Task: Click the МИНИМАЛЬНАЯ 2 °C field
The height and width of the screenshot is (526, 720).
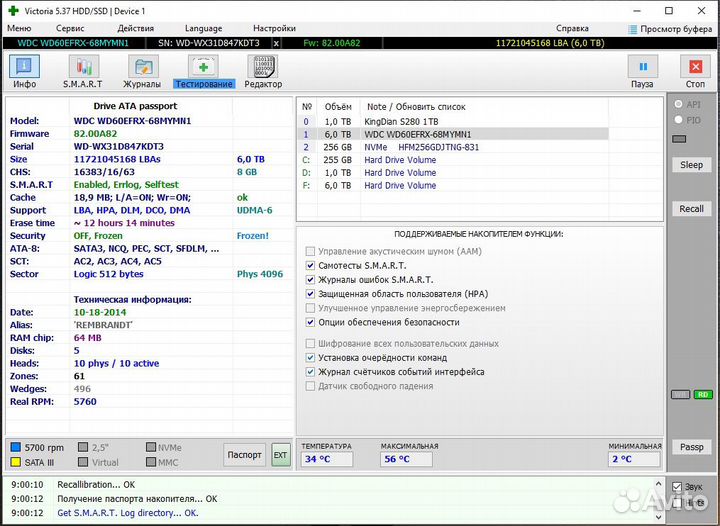Action: coord(634,459)
